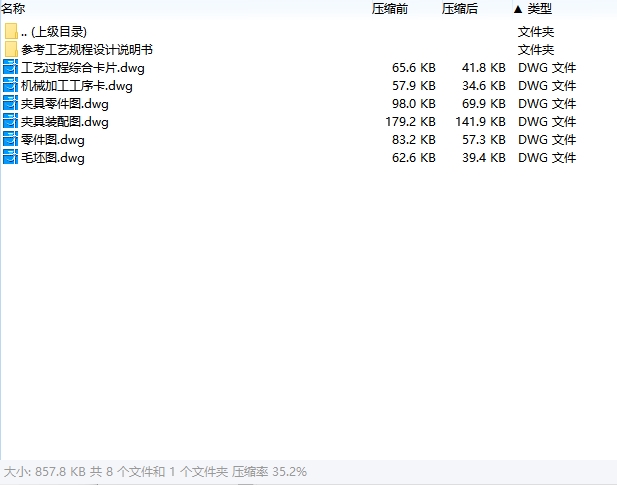Image resolution: width=617 pixels, height=485 pixels.
Task: Click the 83.2 KB size value
Action: click(414, 140)
